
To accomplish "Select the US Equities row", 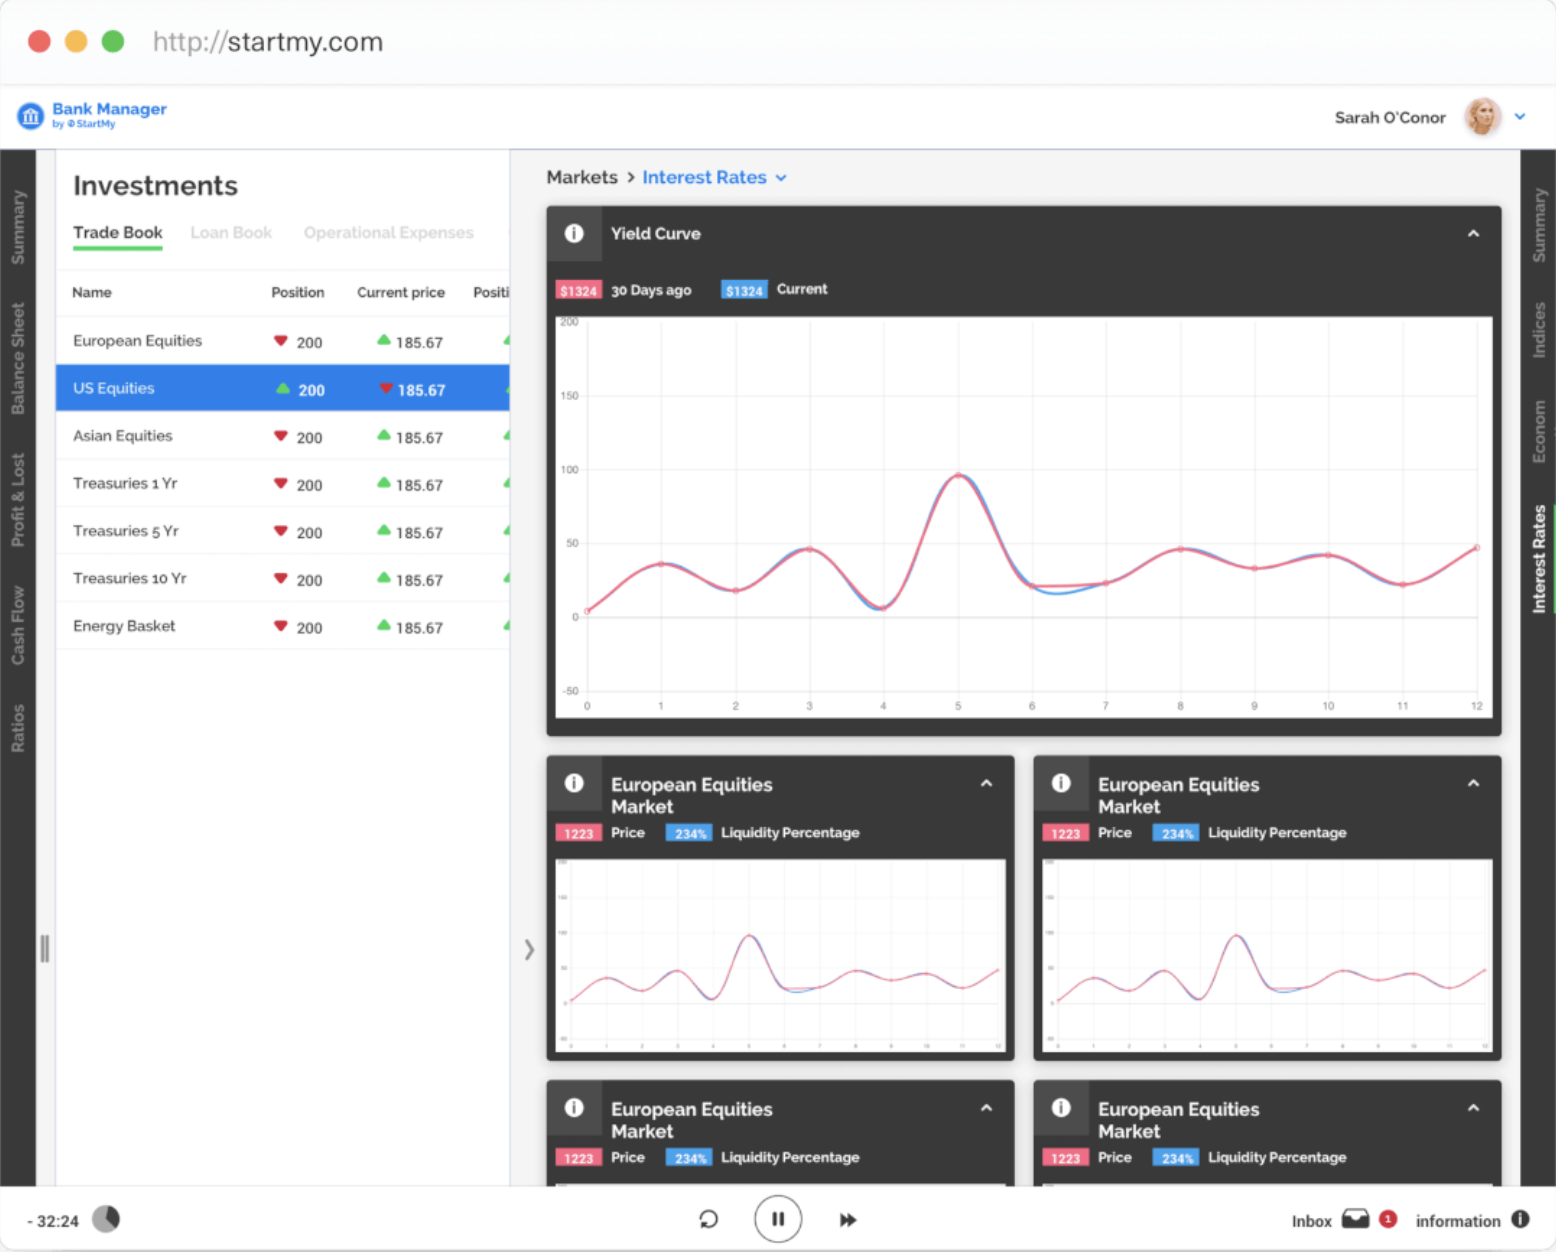I will 282,388.
